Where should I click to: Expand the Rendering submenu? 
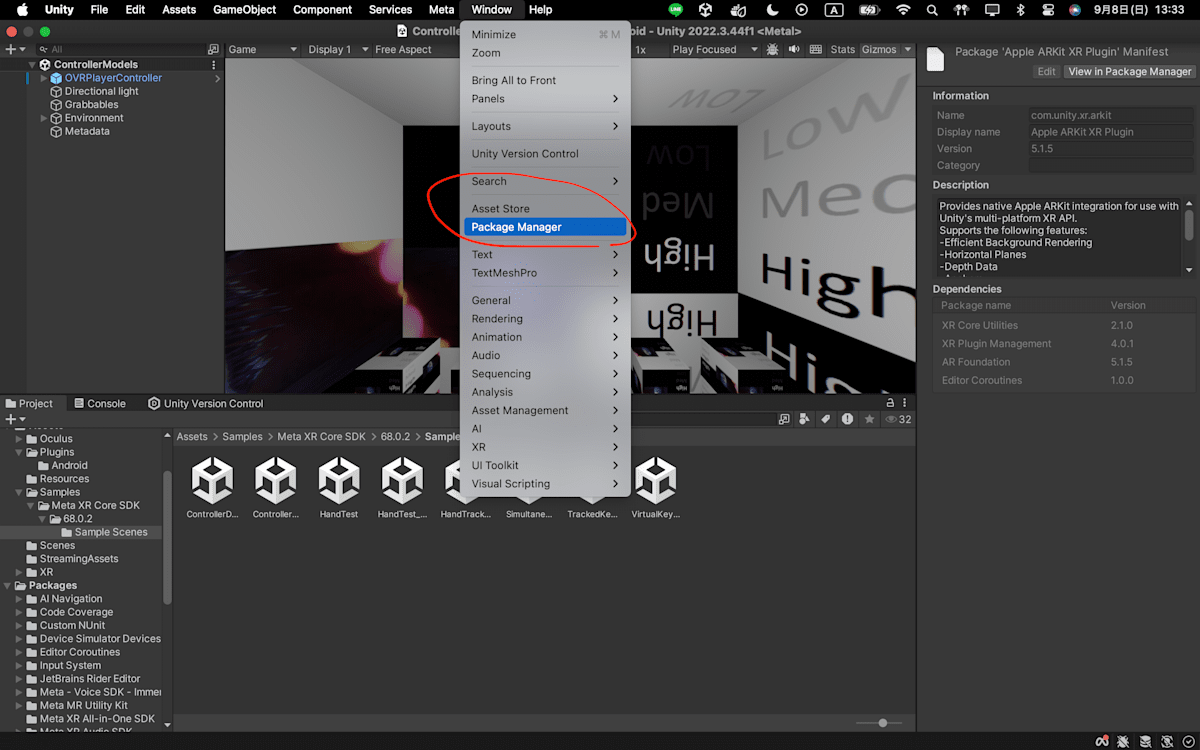tap(545, 319)
